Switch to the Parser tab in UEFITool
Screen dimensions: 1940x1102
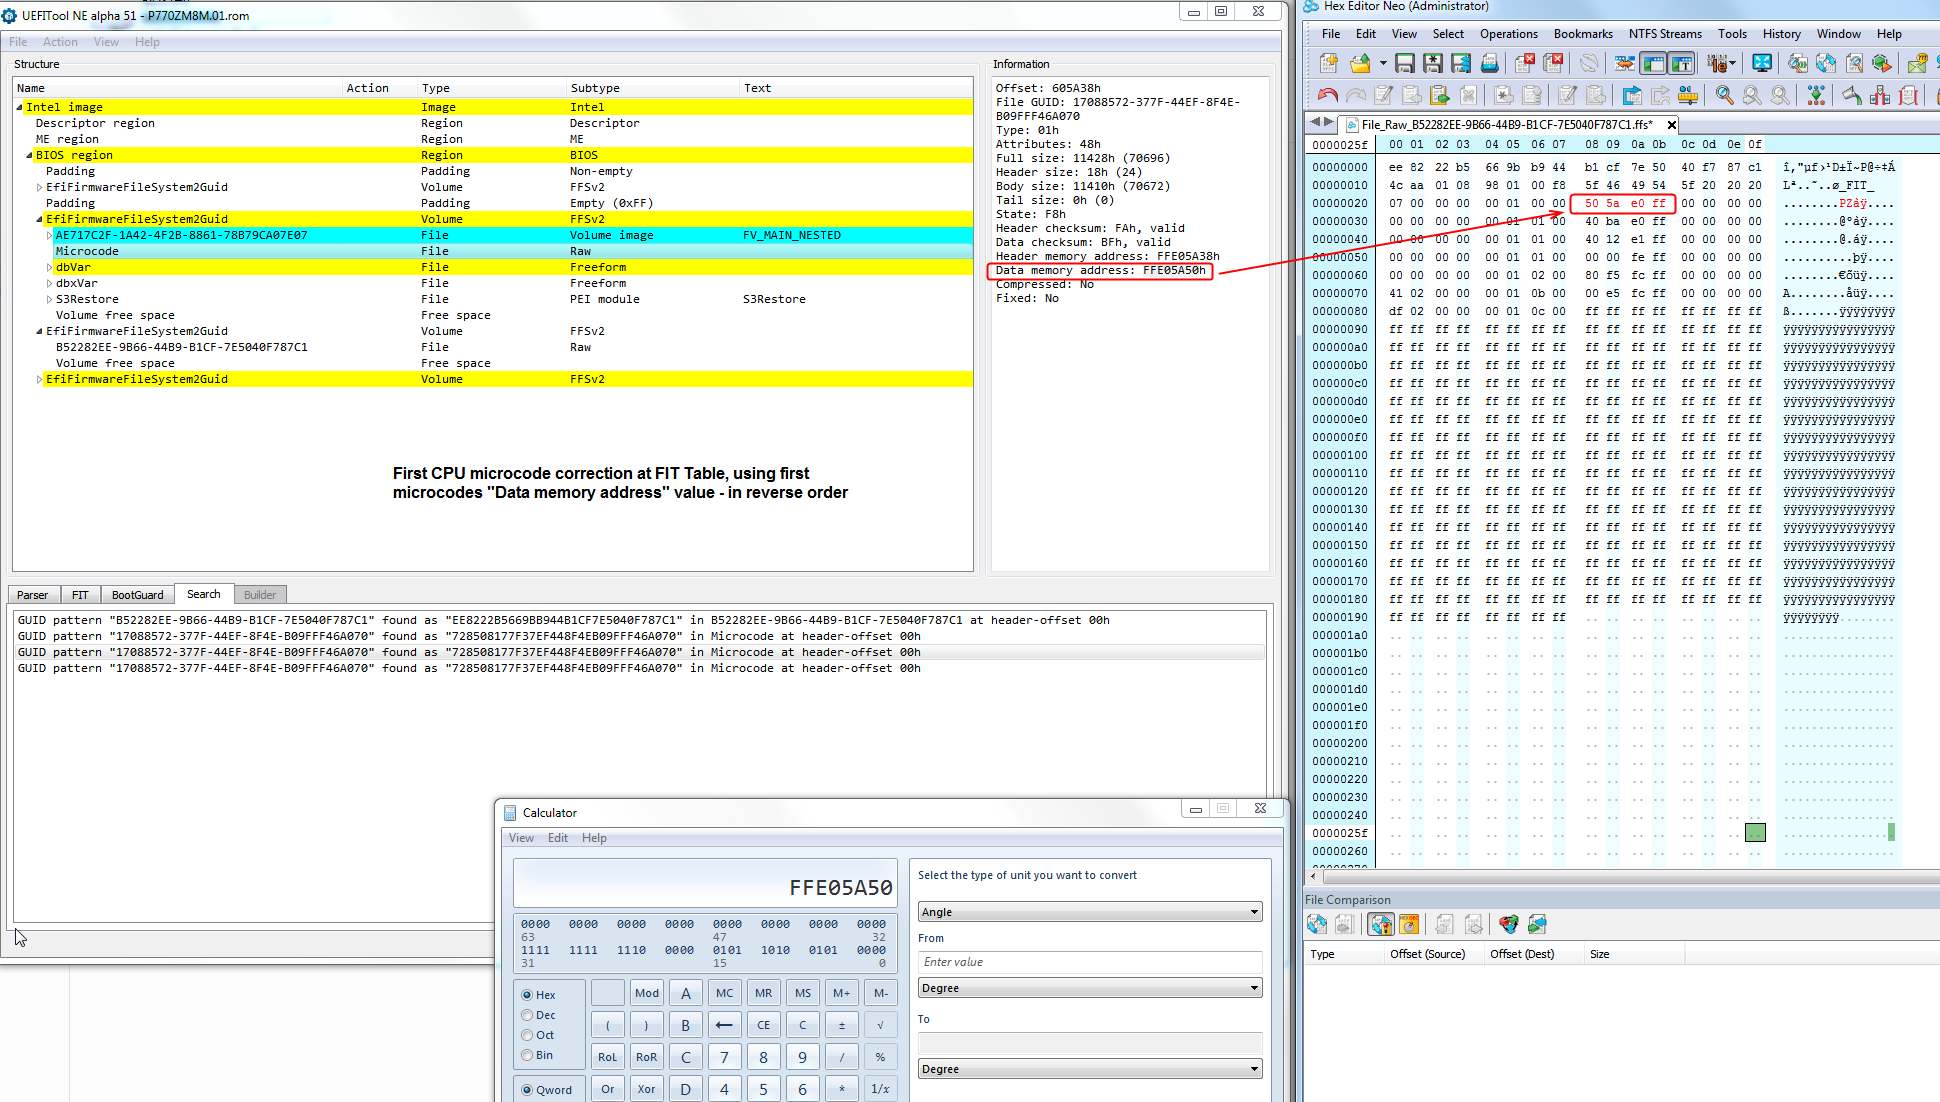click(x=32, y=595)
